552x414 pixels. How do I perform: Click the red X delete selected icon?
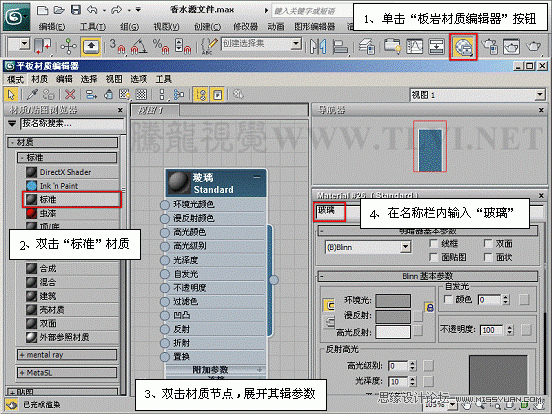coord(70,95)
